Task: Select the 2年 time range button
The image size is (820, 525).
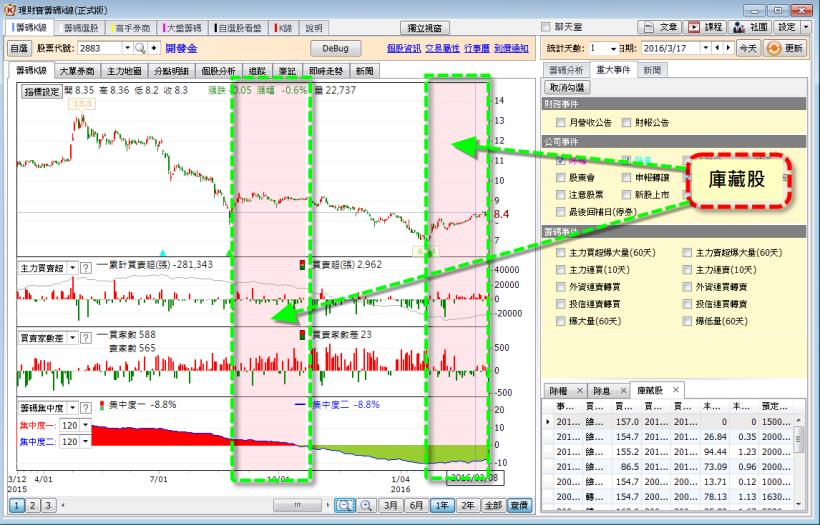Action: click(465, 506)
